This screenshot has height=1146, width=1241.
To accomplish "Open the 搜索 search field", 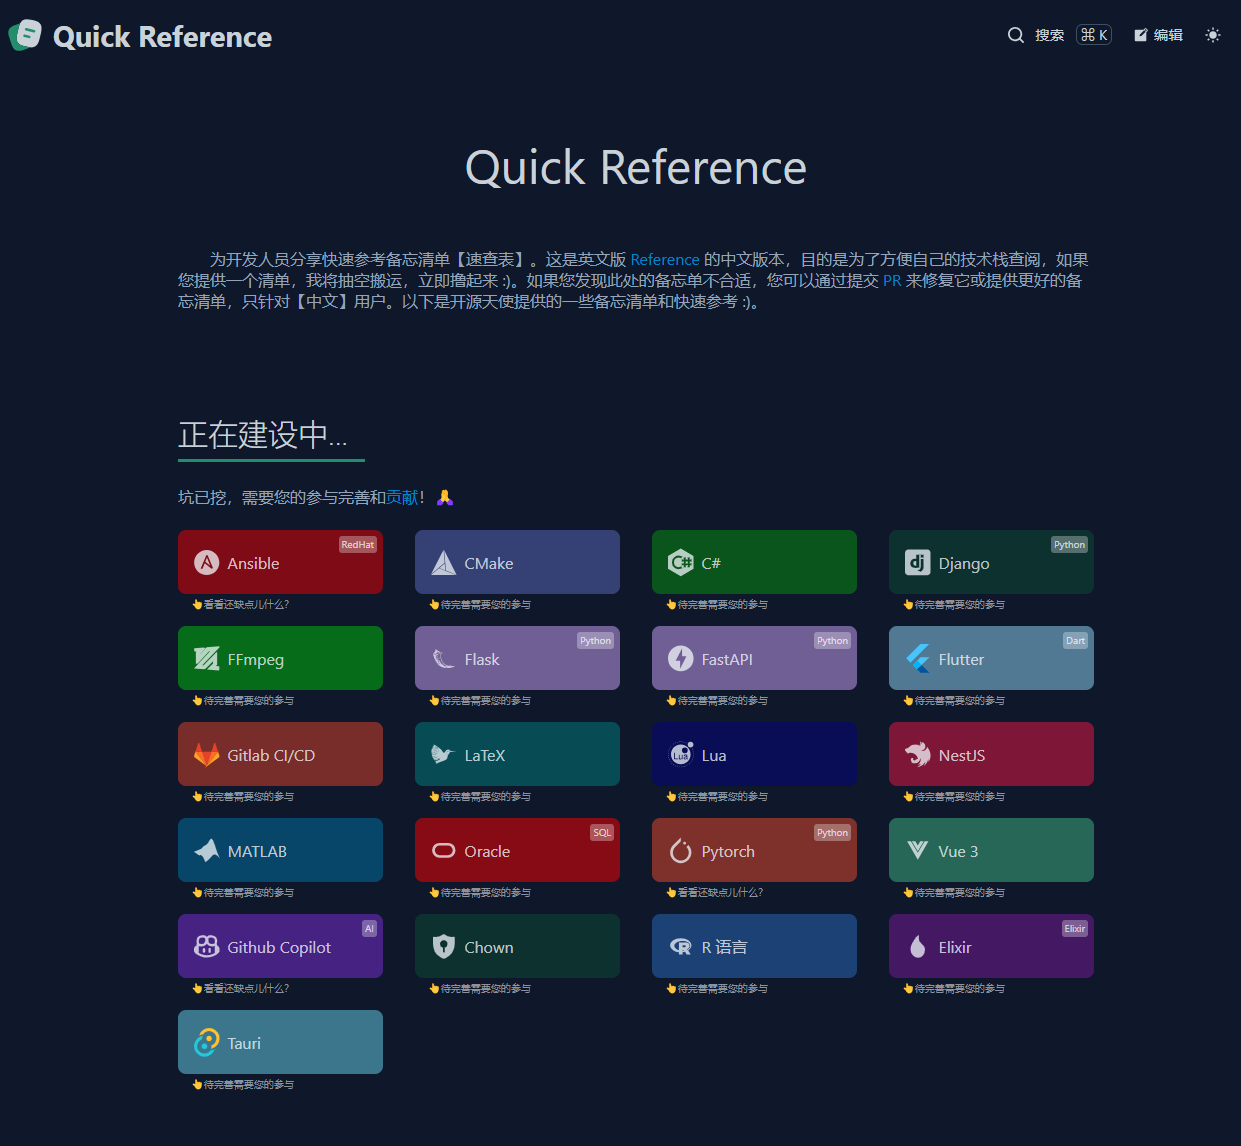I will click(1059, 35).
